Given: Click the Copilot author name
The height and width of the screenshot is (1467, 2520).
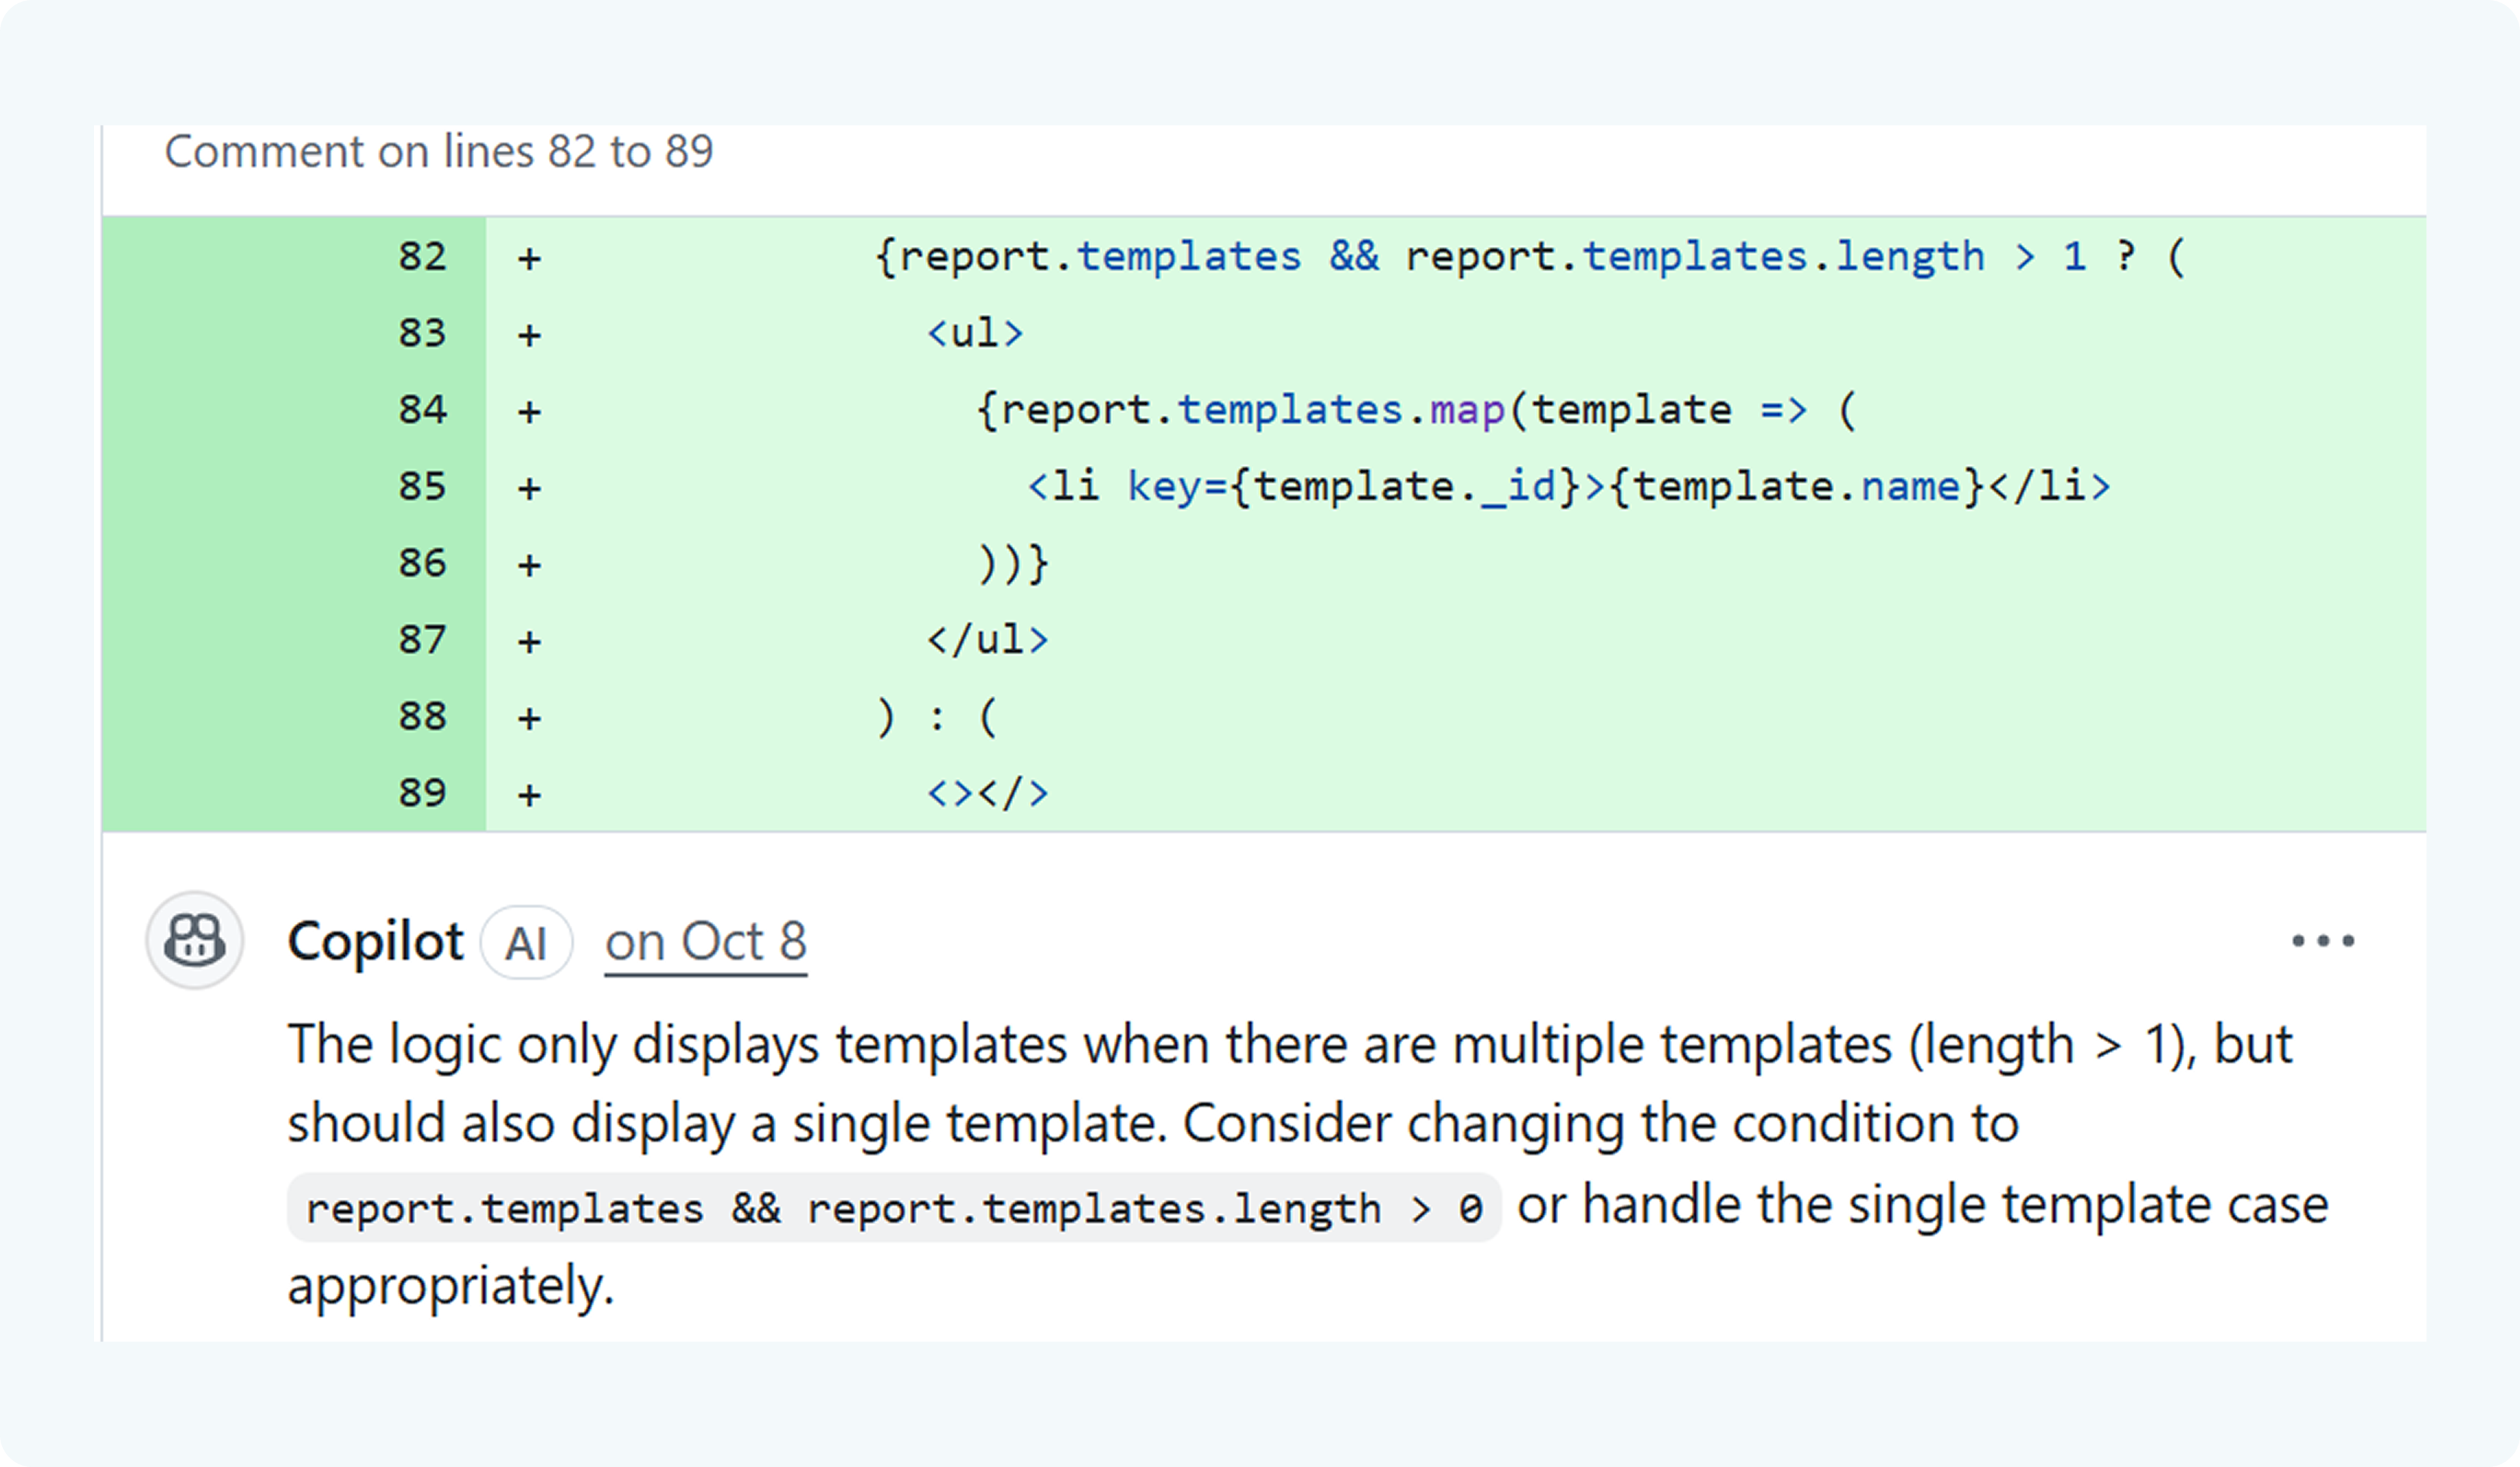Looking at the screenshot, I should [x=375, y=941].
